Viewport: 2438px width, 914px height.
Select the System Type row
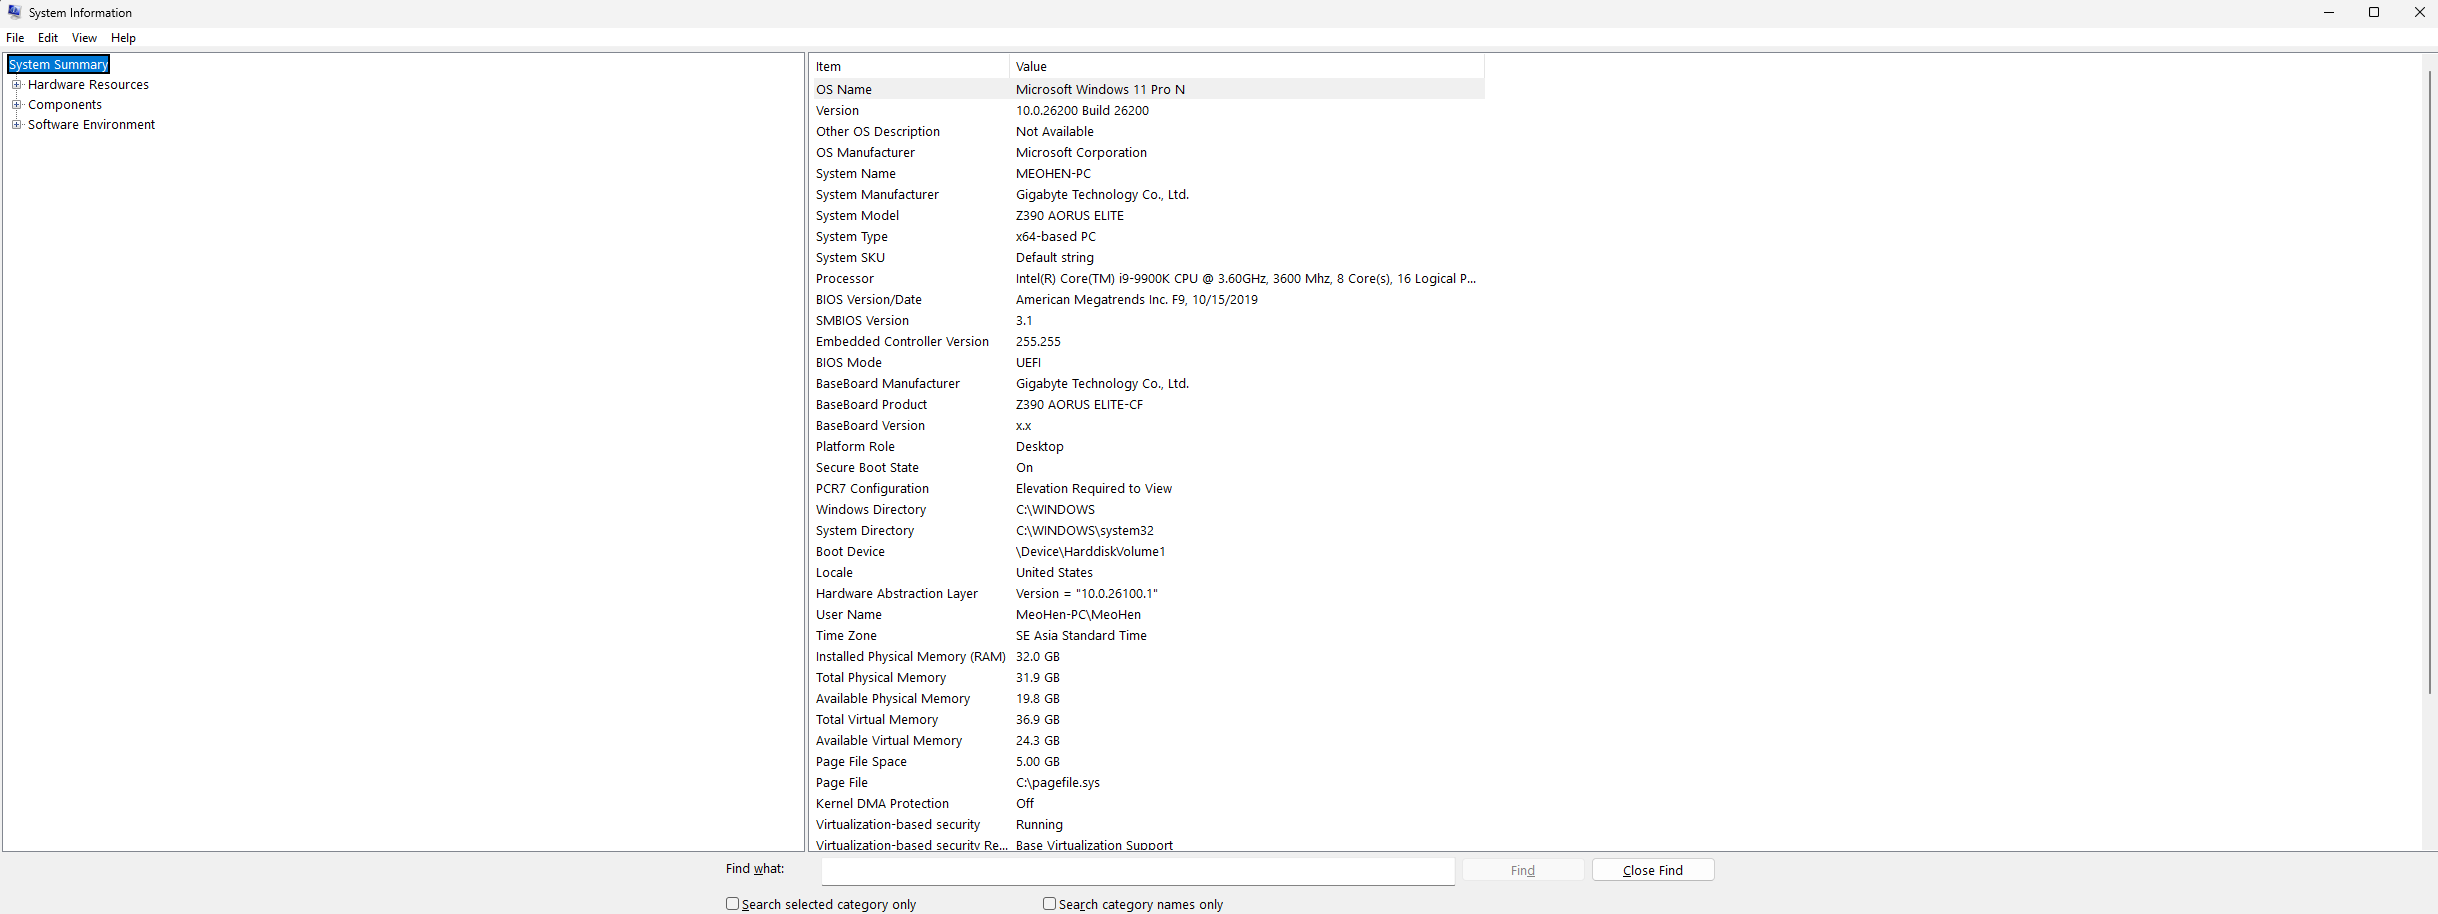(x=1147, y=237)
